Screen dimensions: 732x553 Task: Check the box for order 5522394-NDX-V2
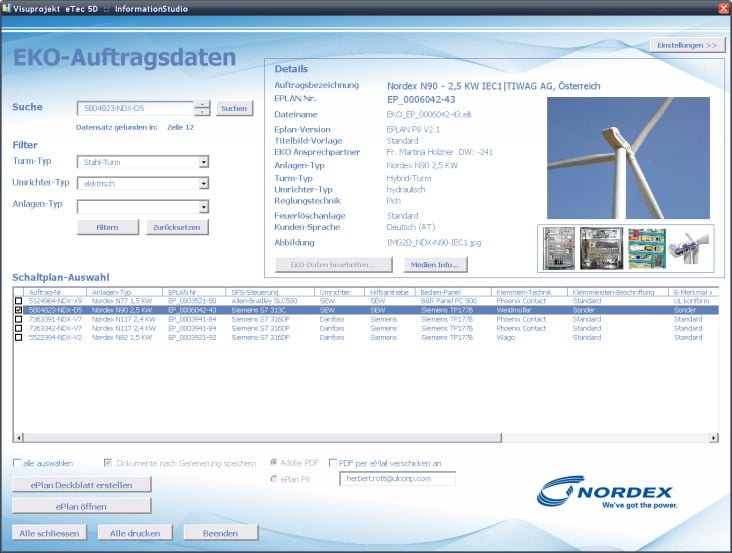pos(19,337)
